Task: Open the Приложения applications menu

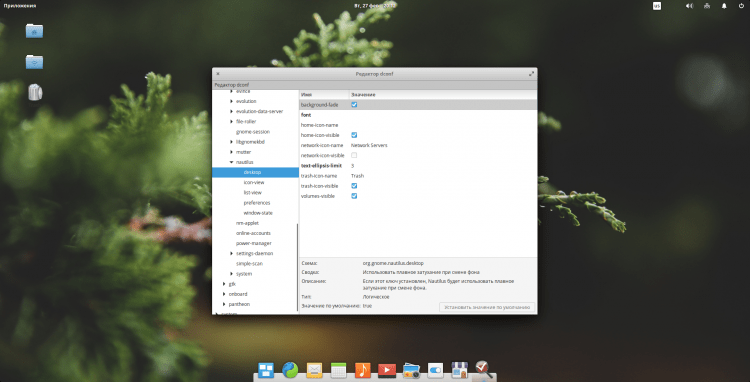Action: point(20,6)
